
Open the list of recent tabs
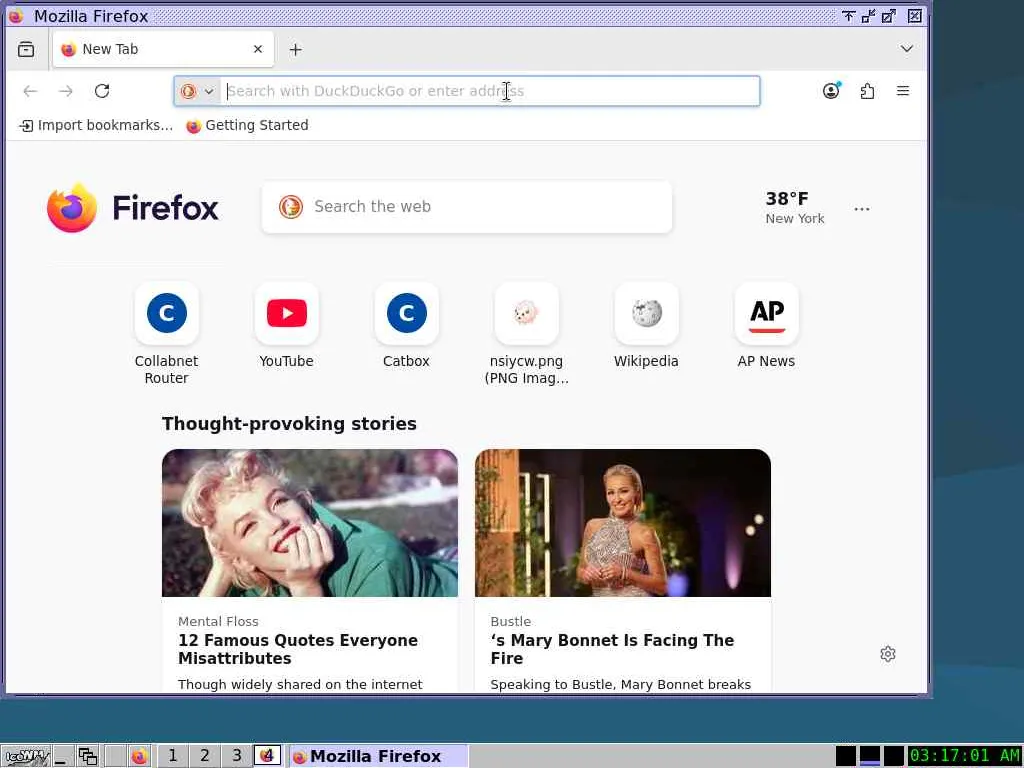click(26, 49)
